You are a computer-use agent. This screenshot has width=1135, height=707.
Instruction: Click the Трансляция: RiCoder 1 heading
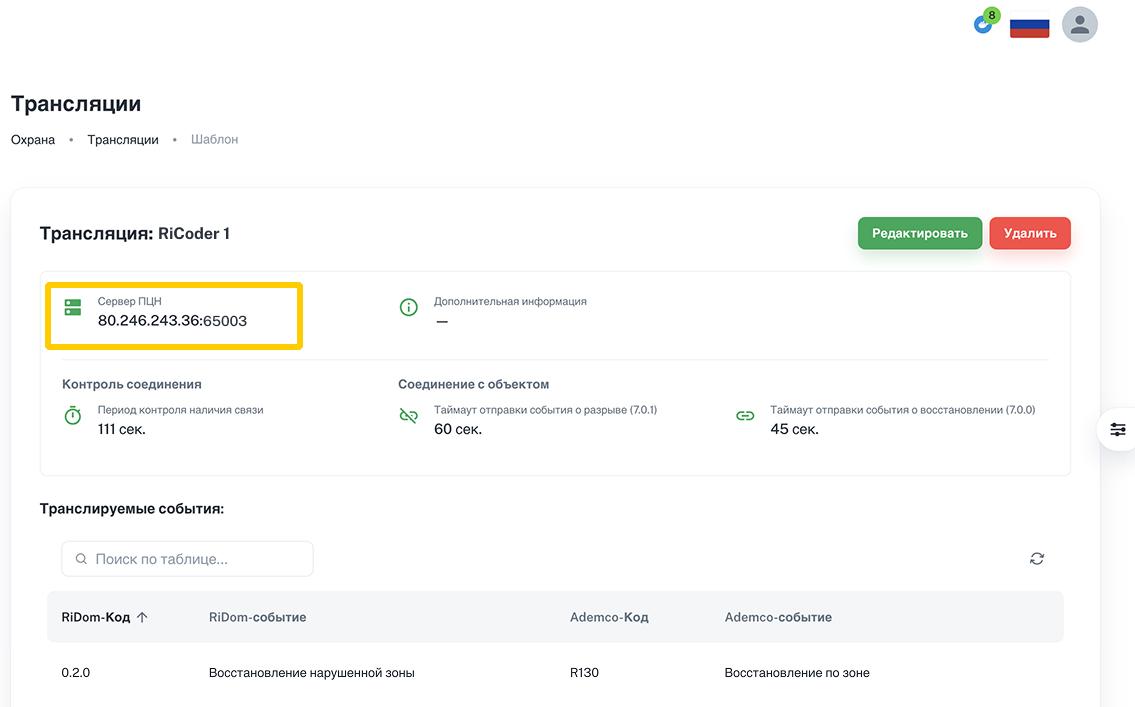(x=135, y=234)
